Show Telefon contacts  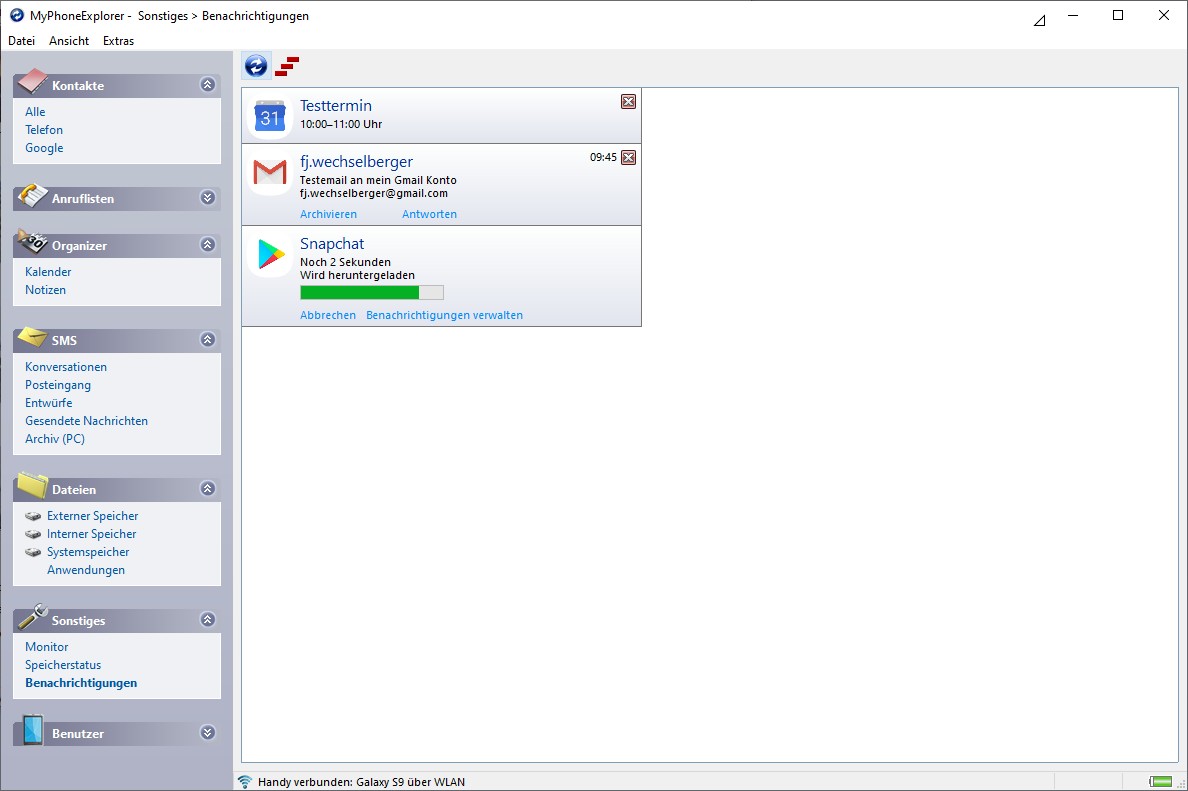coord(44,130)
